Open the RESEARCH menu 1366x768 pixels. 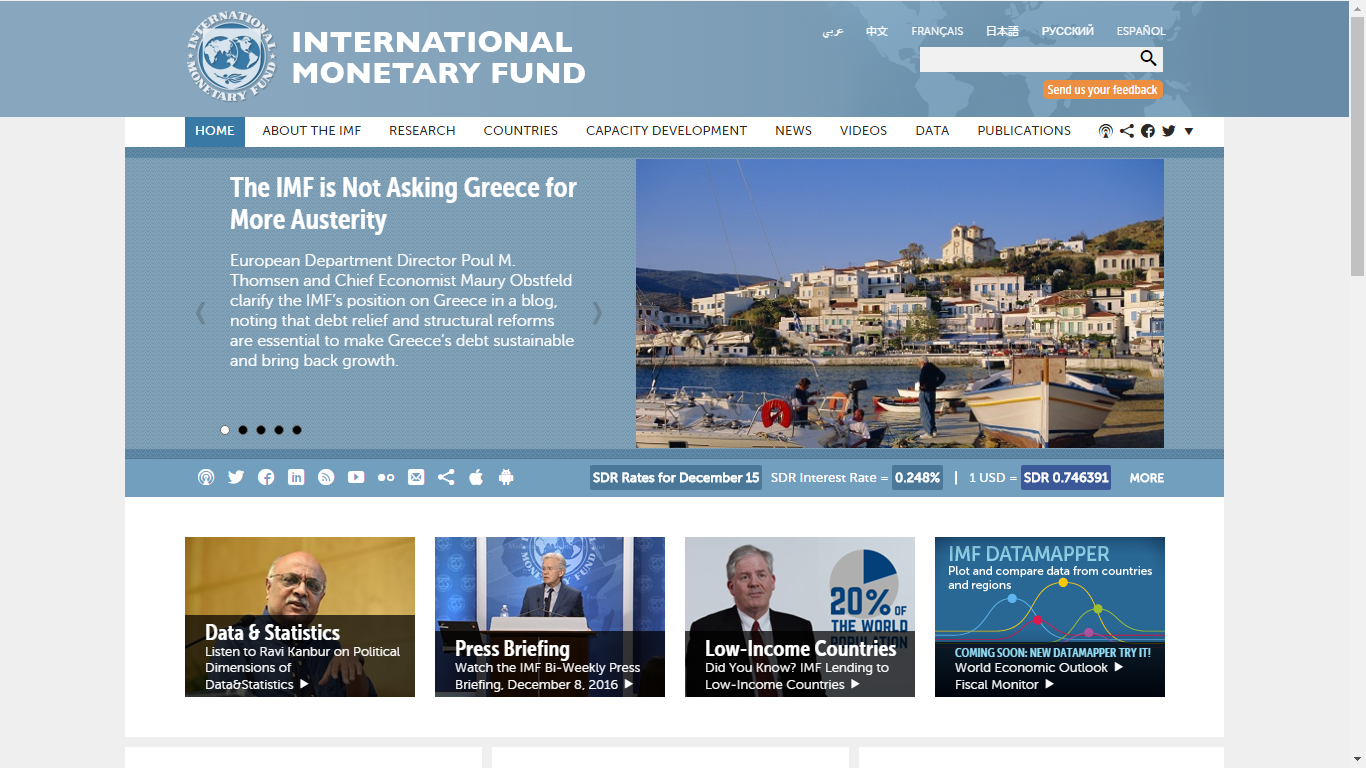coord(422,131)
